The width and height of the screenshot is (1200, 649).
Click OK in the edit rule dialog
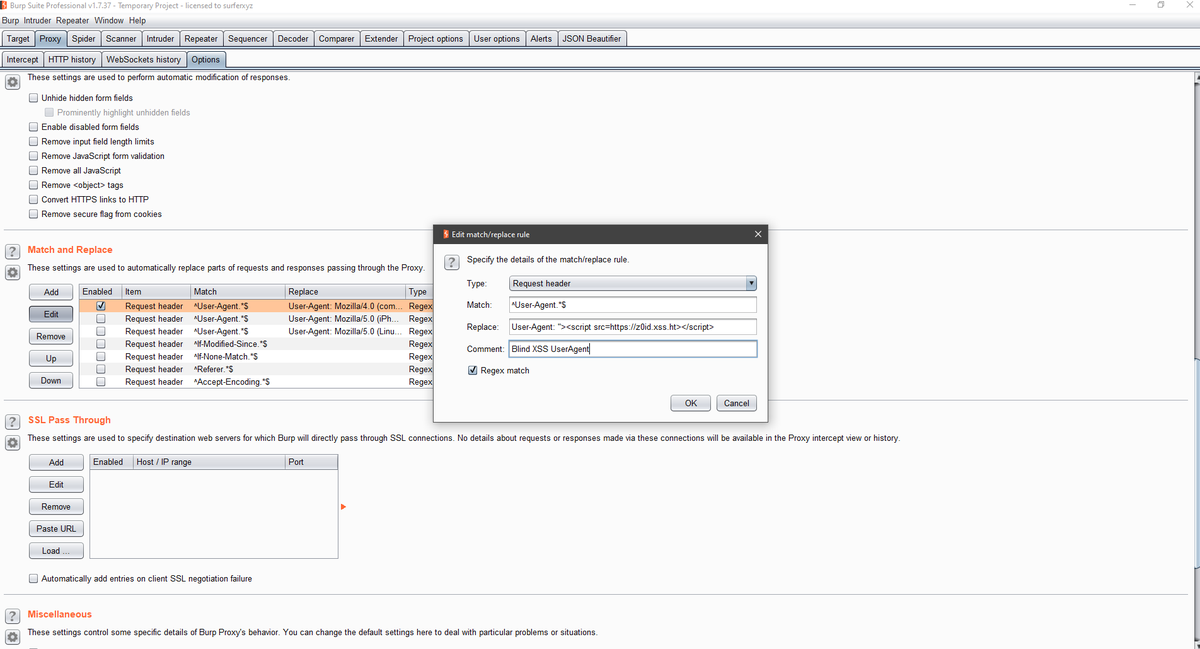pos(691,403)
